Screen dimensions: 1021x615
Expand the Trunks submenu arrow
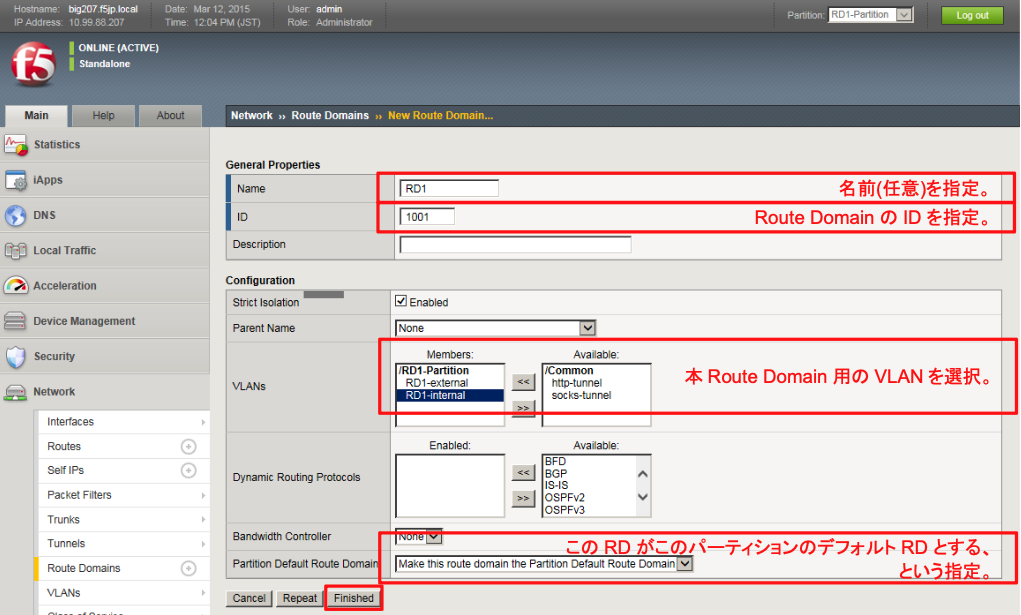point(203,519)
